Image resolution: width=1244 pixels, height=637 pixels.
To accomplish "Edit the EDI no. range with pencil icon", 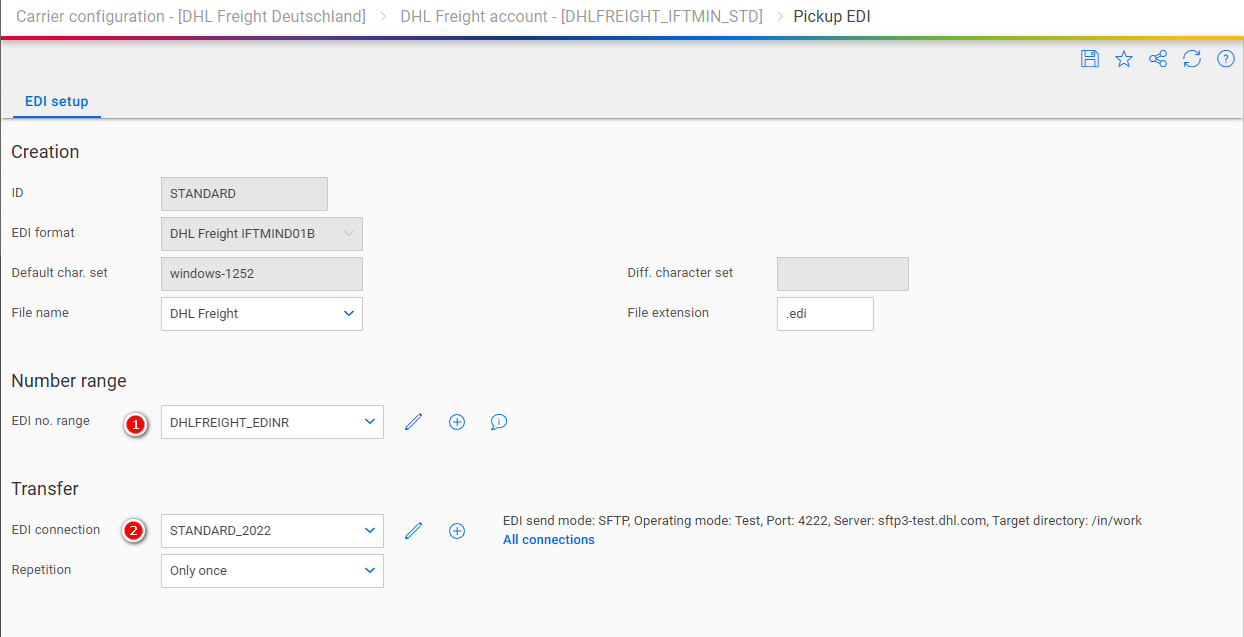I will click(414, 422).
